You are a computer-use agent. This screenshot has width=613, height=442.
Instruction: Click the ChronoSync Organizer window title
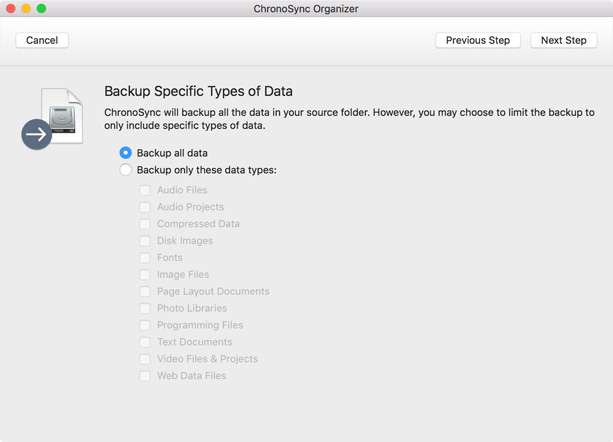(x=306, y=9)
